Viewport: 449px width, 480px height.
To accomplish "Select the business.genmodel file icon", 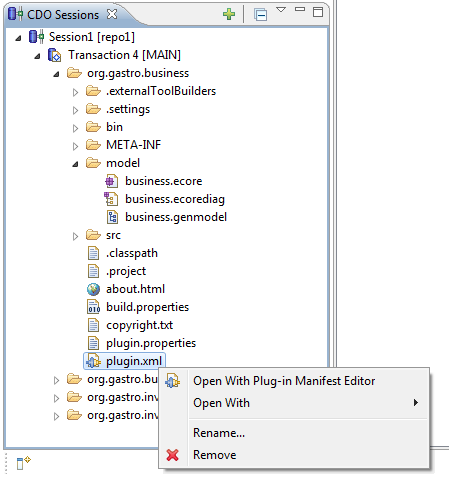I will click(112, 217).
